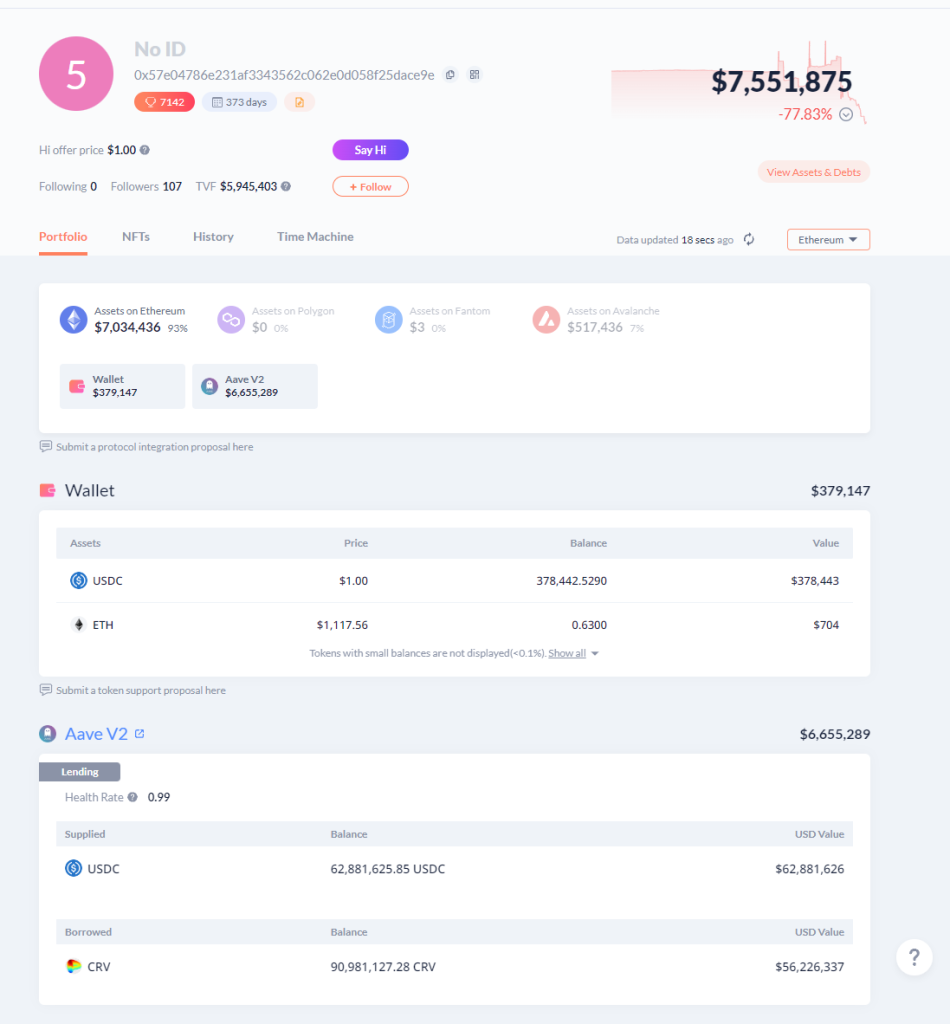Copy the wallet address icon
The image size is (950, 1024).
click(x=450, y=75)
